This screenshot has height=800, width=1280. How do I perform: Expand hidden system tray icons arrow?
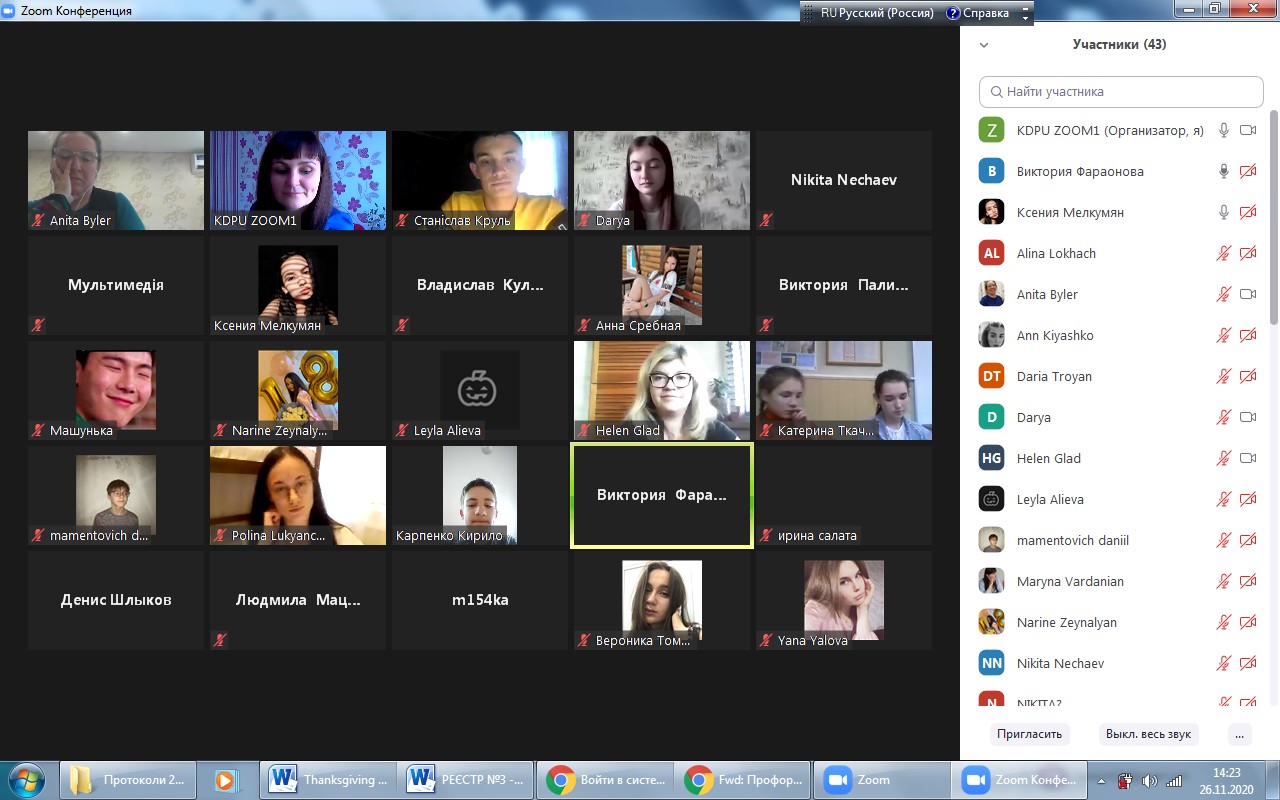1101,781
